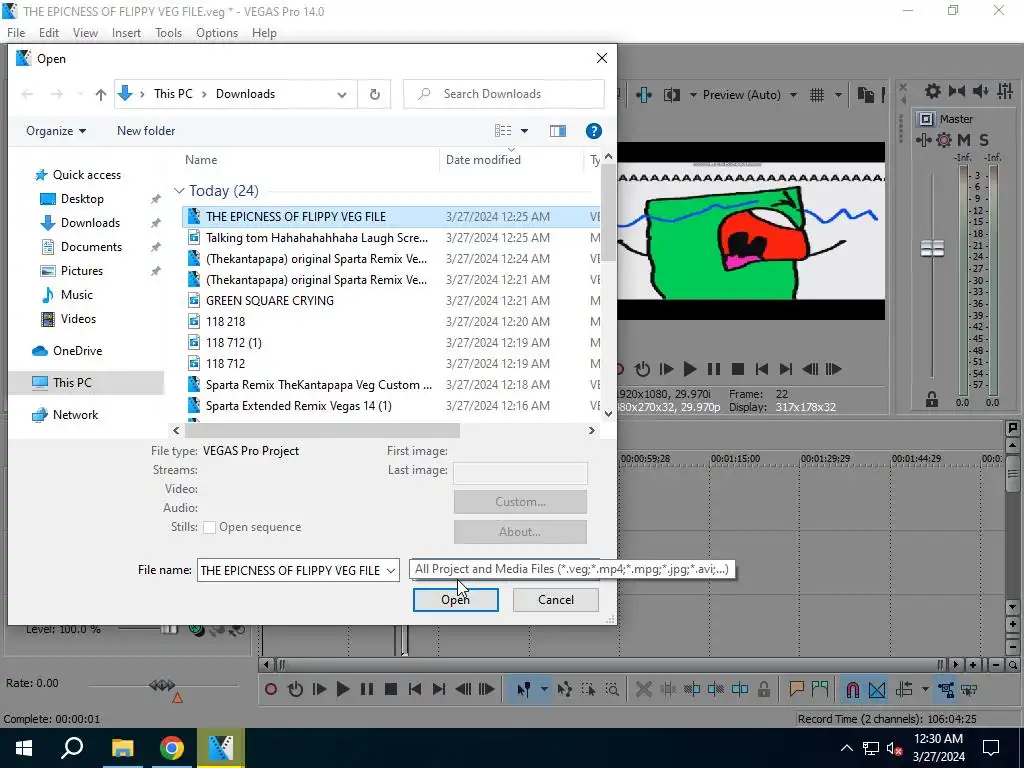Toggle Automatic Crossfades icon
This screenshot has height=768, width=1024.
(877, 689)
